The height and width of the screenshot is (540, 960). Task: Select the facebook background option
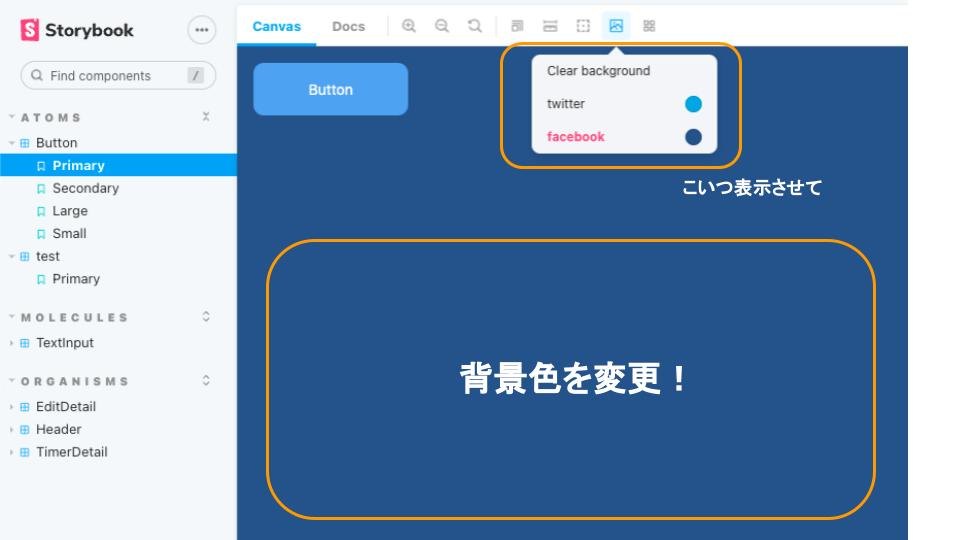(x=624, y=137)
